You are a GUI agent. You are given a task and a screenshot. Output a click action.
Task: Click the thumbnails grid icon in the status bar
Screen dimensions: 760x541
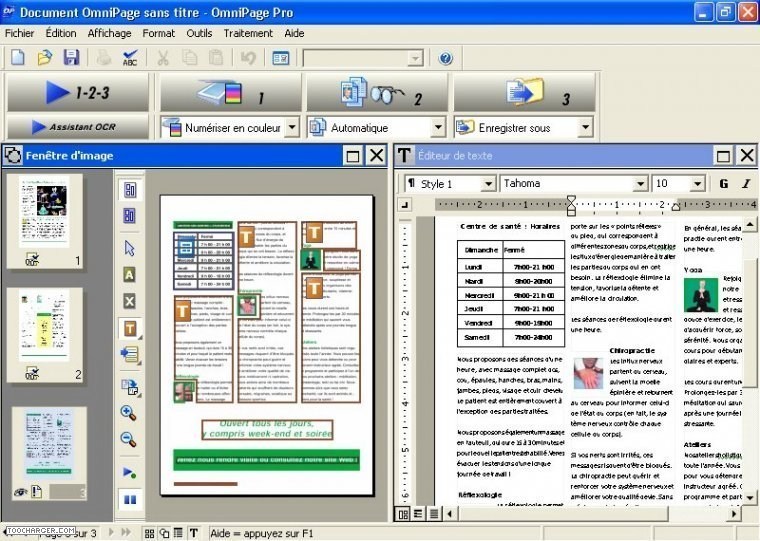pos(149,533)
